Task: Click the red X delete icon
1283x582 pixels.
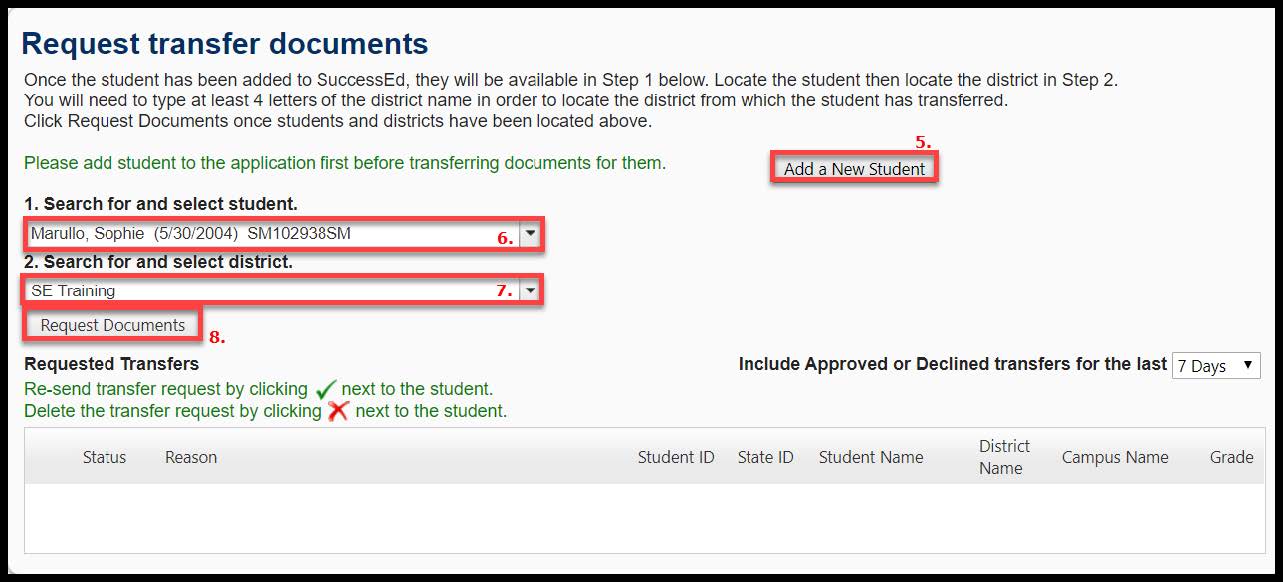Action: pyautogui.click(x=338, y=411)
